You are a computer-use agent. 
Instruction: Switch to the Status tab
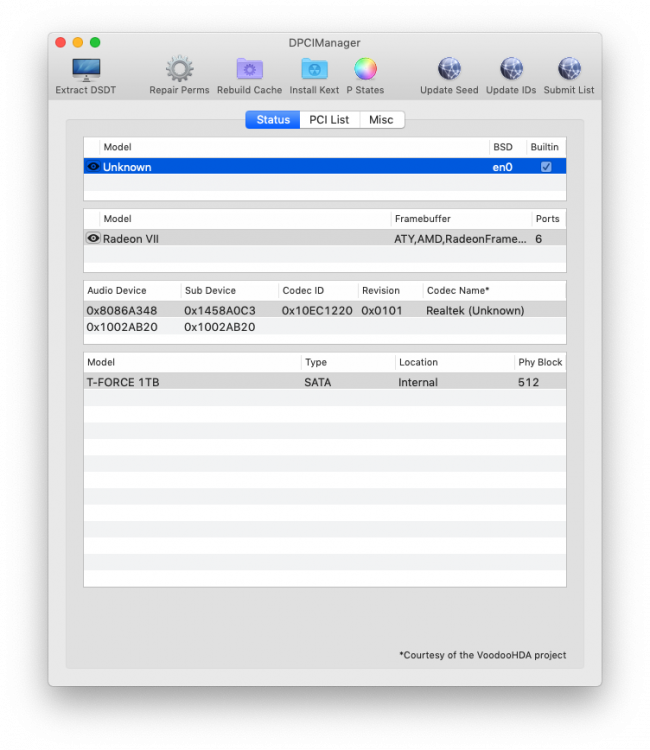click(x=273, y=120)
